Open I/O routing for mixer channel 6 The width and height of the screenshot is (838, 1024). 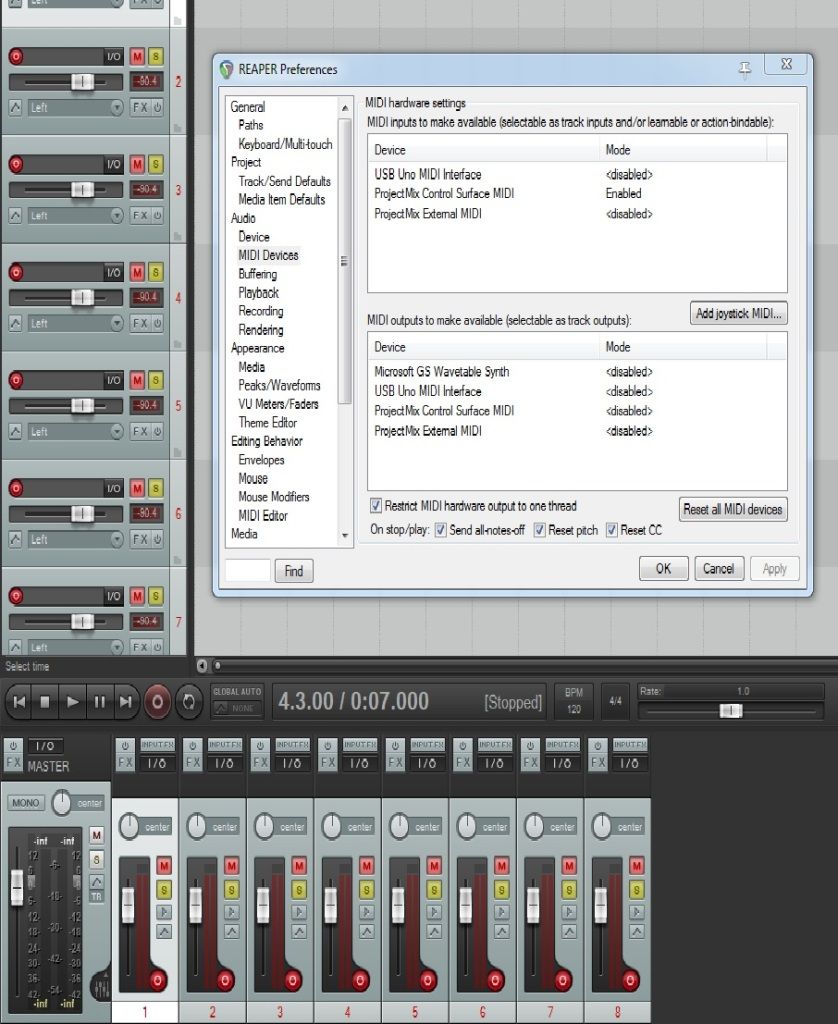coord(494,763)
